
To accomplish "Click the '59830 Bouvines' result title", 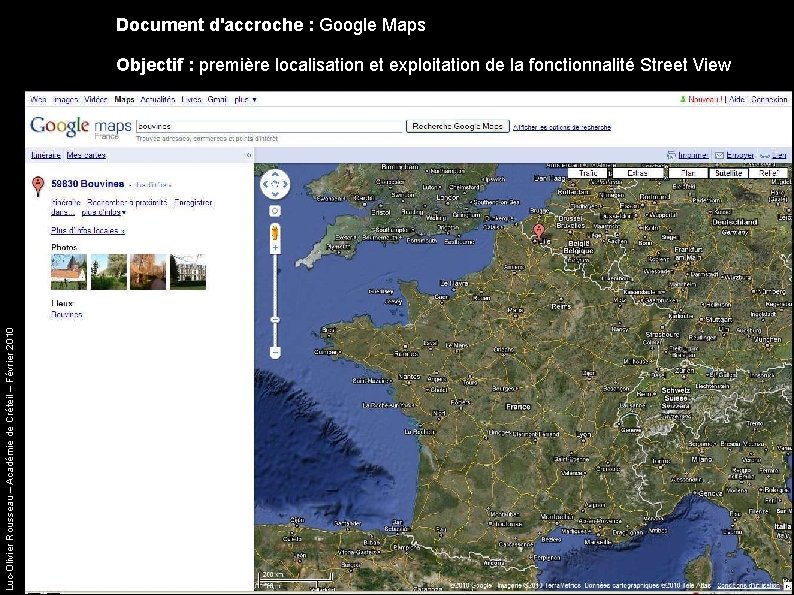I will point(88,184).
